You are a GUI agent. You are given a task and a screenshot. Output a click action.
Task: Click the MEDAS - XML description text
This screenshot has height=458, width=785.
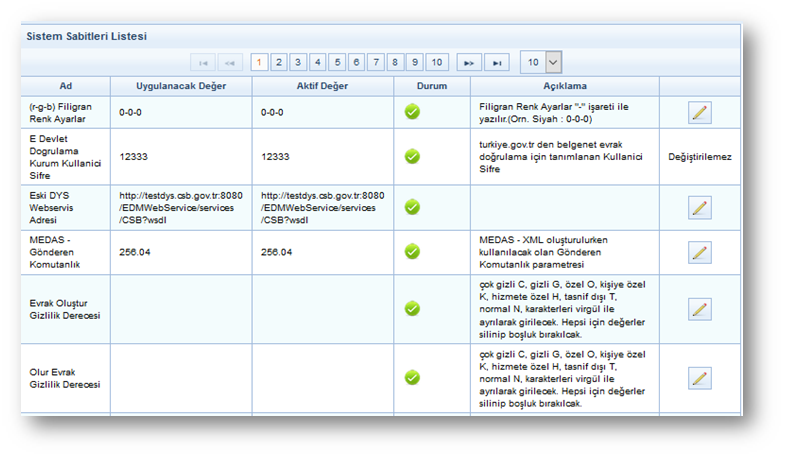[543, 252]
